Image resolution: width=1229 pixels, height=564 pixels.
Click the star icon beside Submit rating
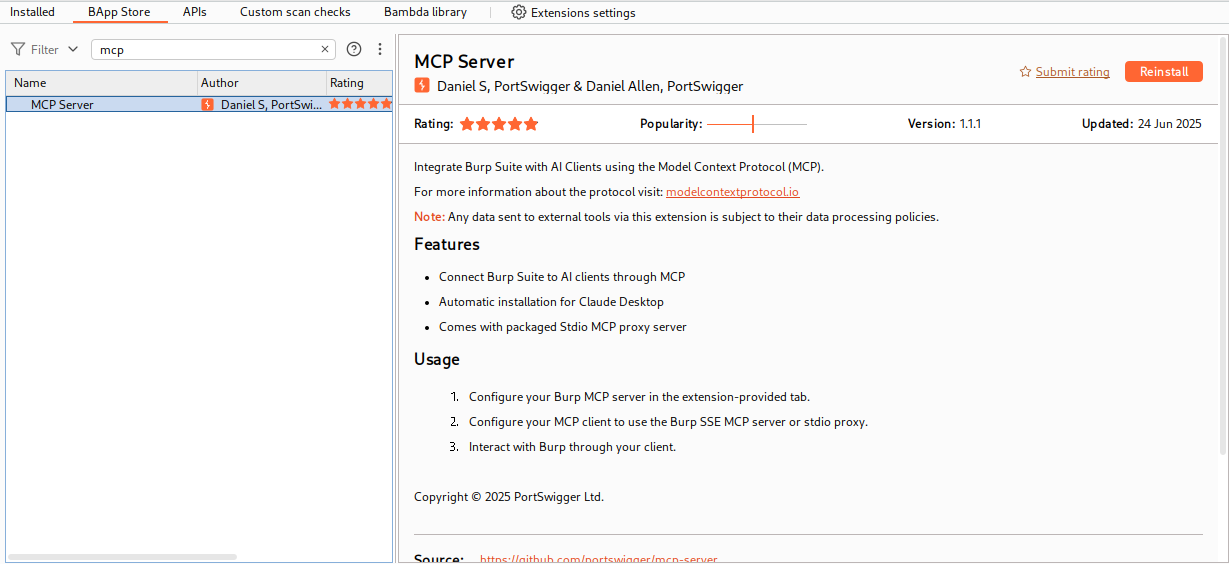point(1025,72)
